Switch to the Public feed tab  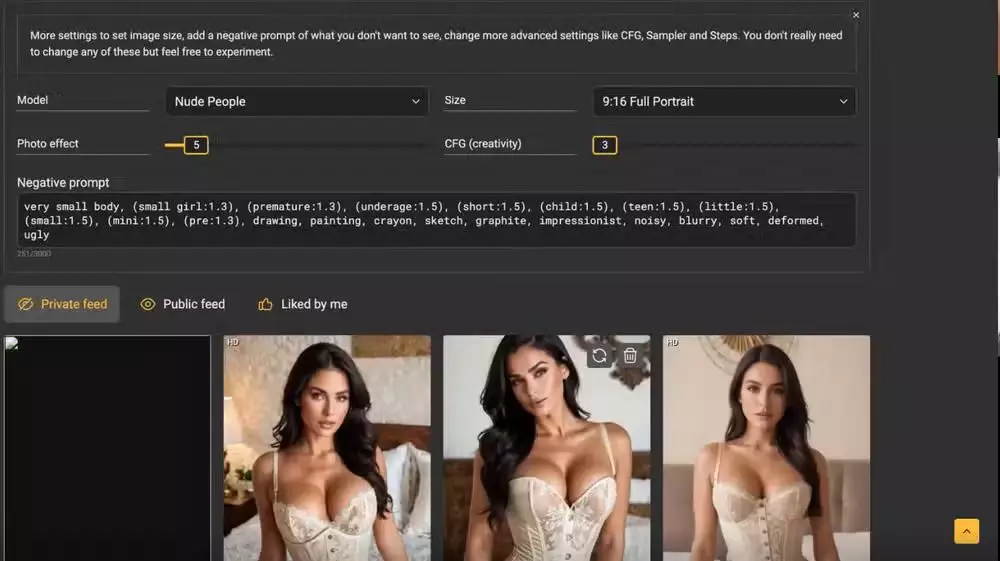point(193,304)
